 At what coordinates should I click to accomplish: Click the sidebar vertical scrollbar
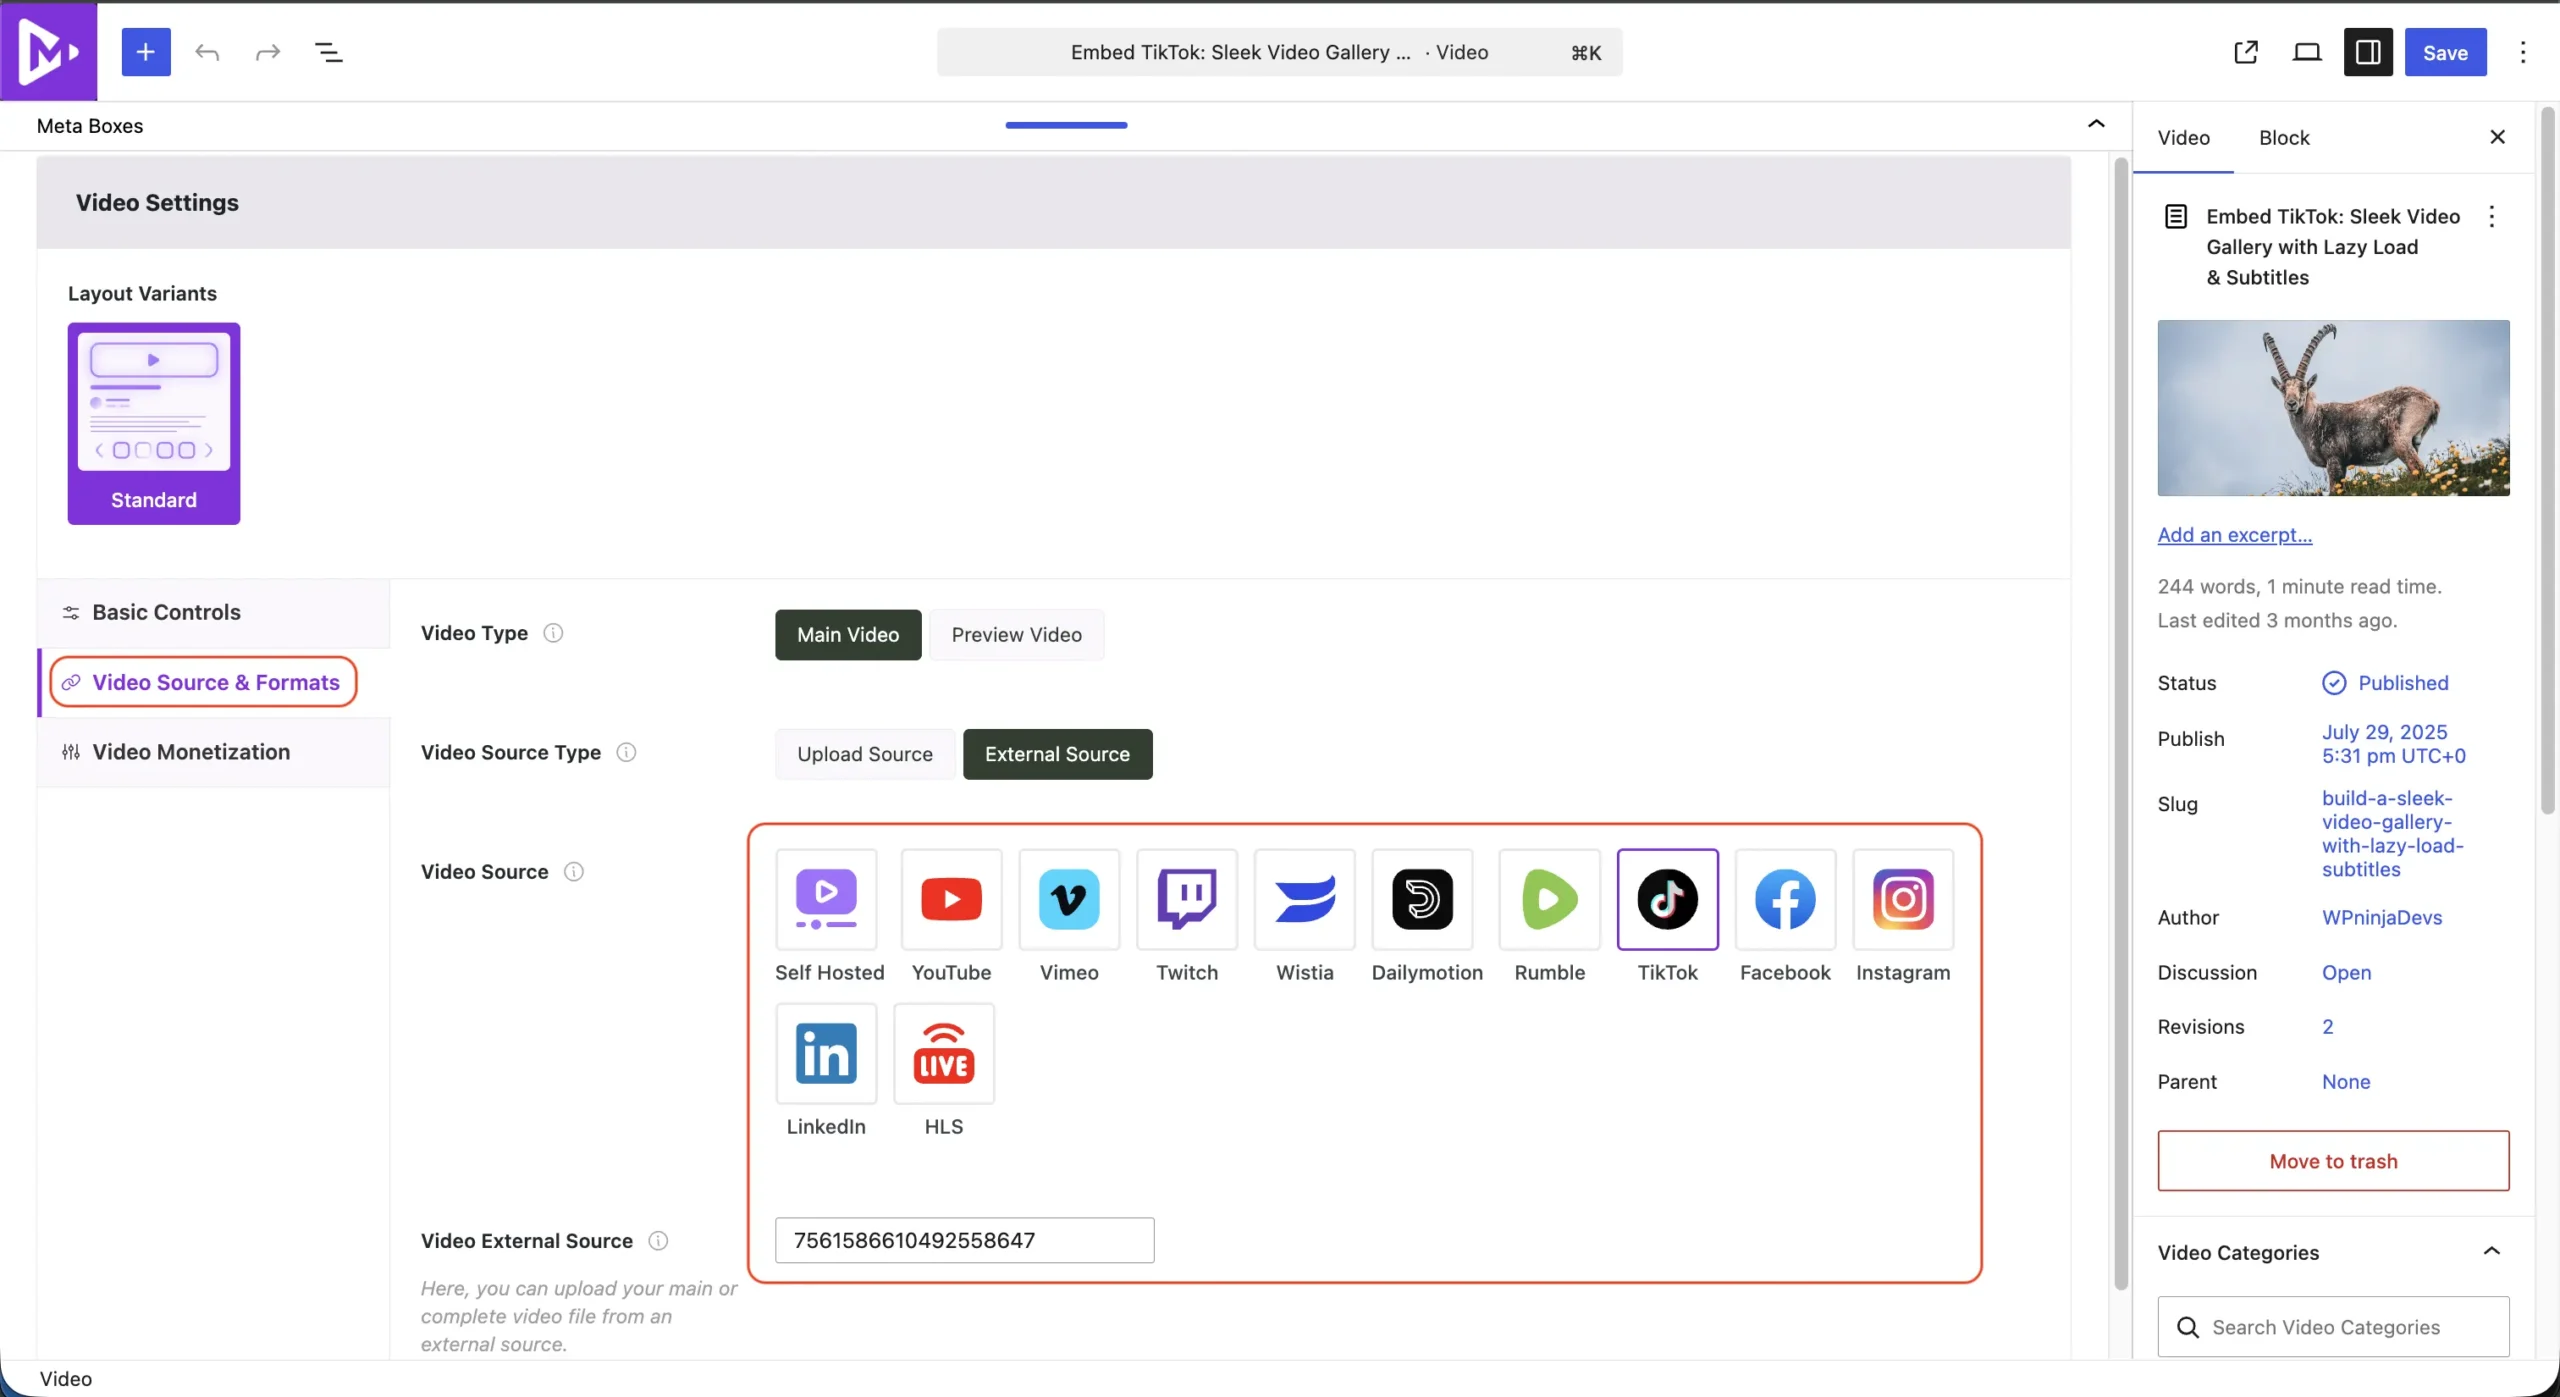pyautogui.click(x=2547, y=460)
